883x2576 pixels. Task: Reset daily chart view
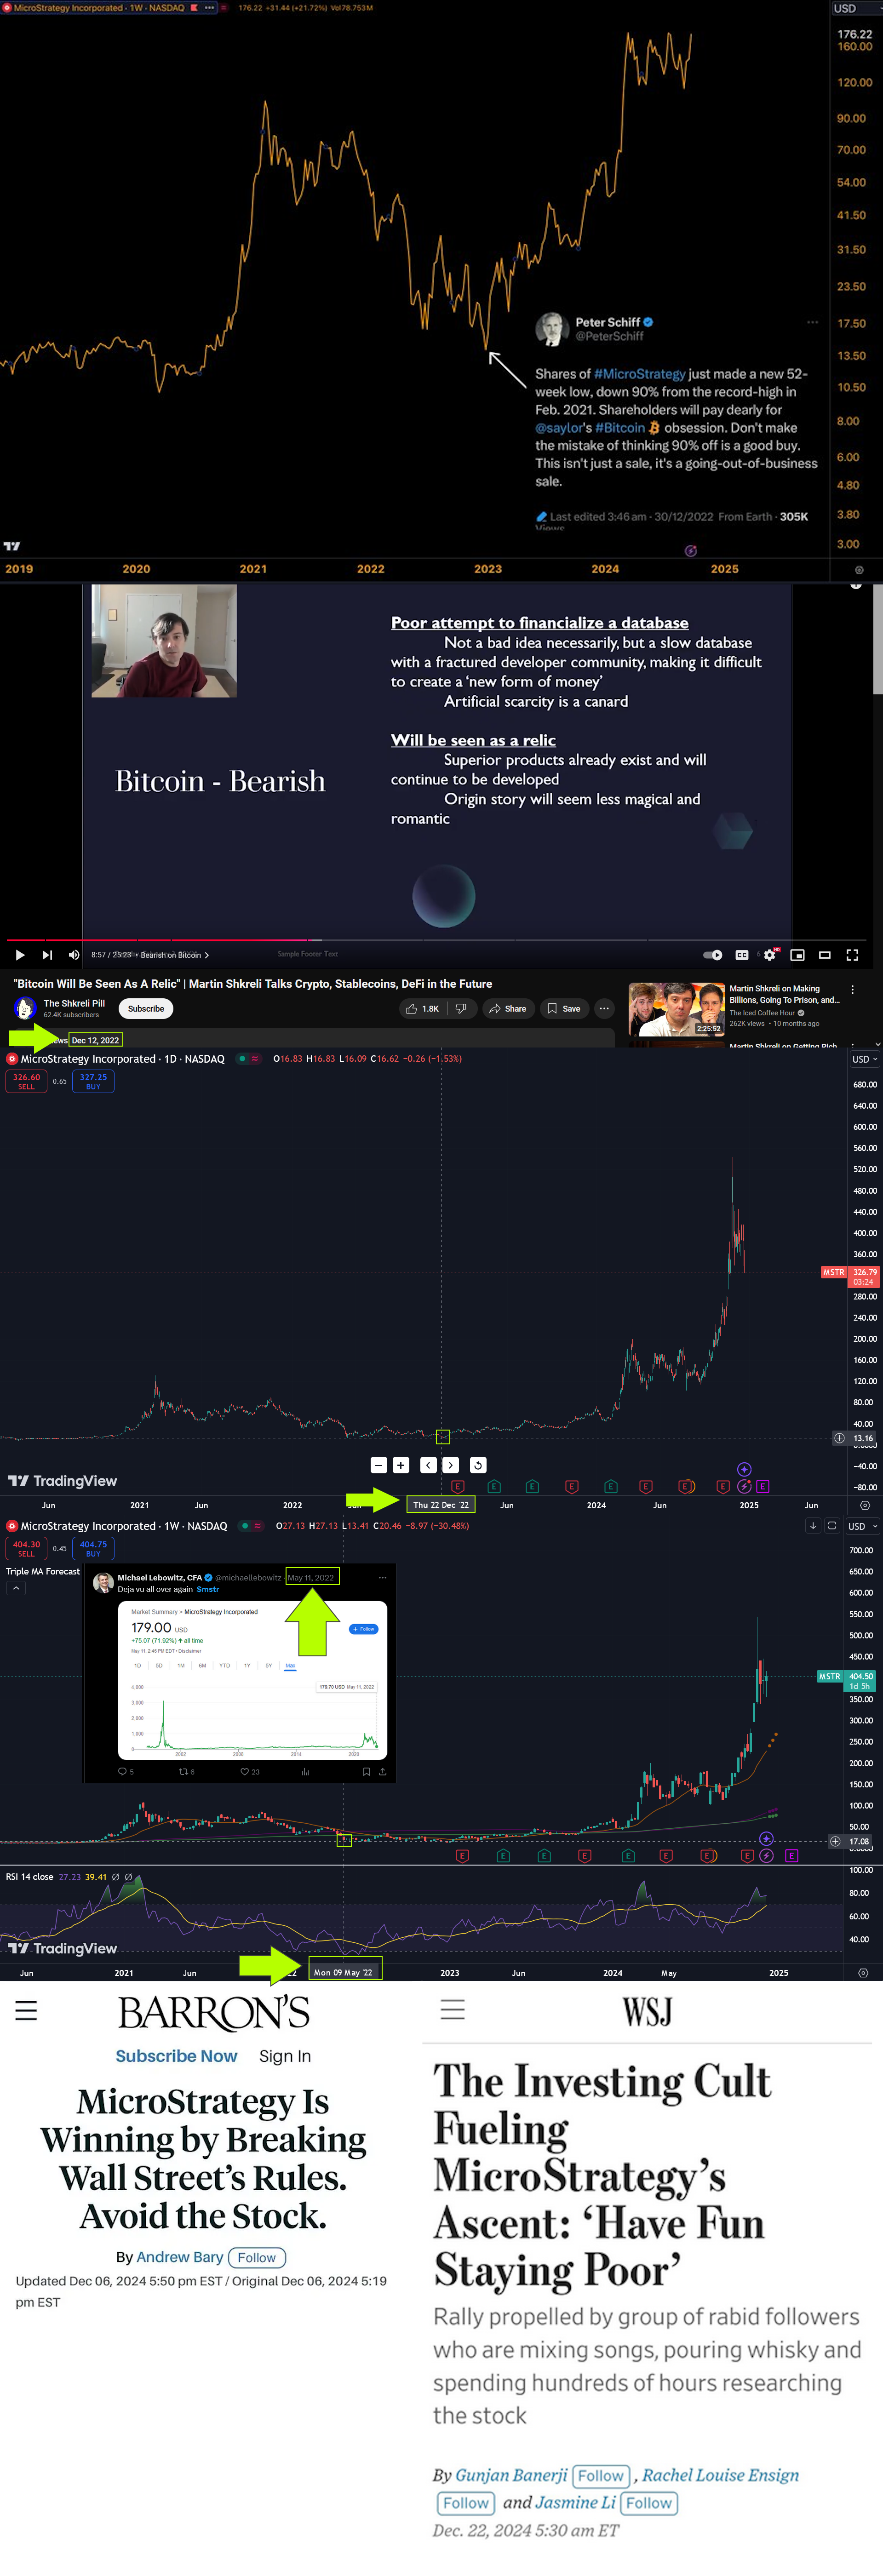[478, 1464]
